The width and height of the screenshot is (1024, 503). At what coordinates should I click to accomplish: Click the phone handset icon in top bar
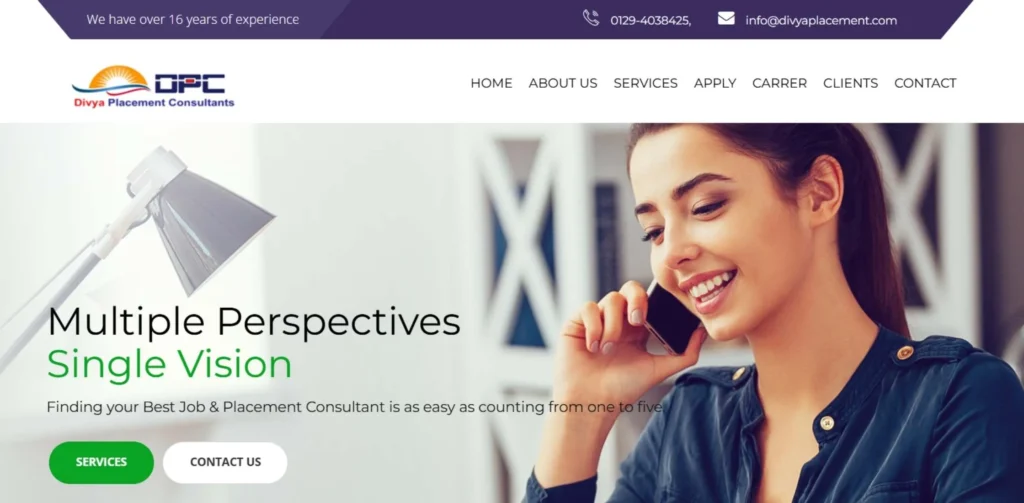(590, 18)
